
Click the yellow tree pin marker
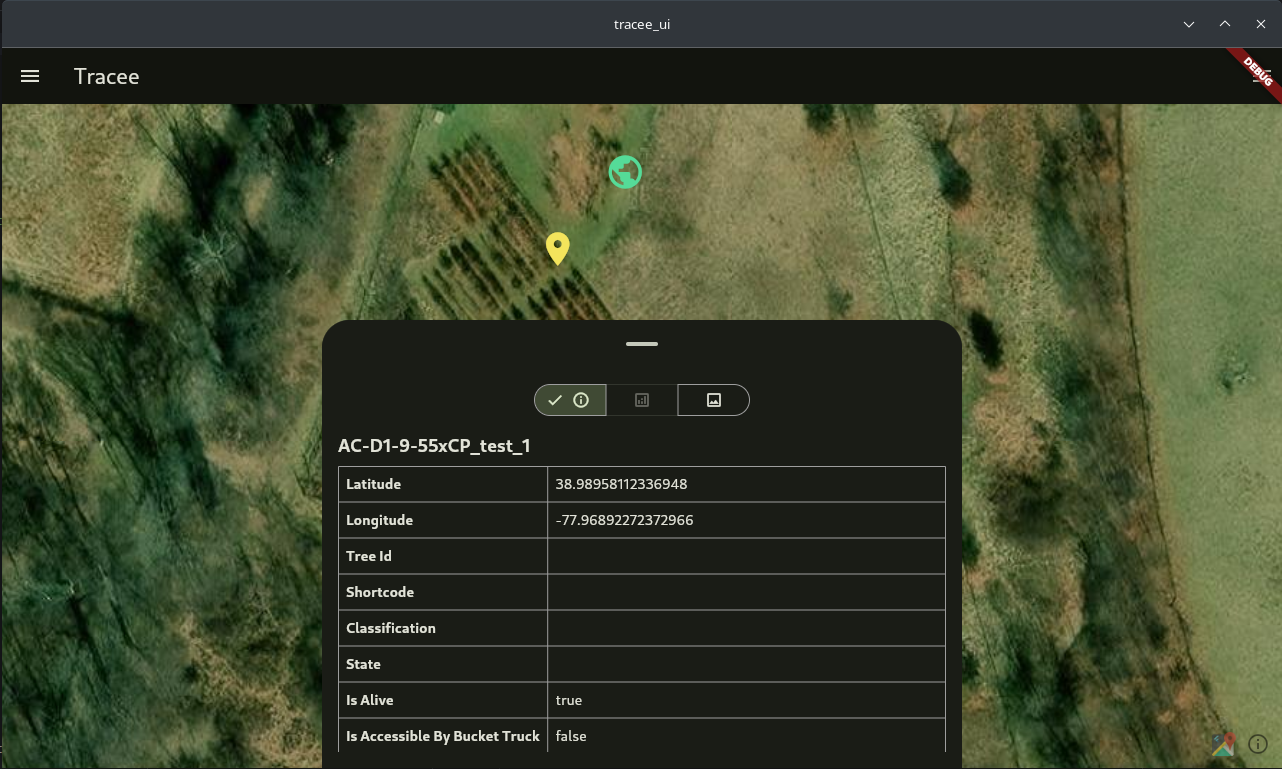click(557, 248)
